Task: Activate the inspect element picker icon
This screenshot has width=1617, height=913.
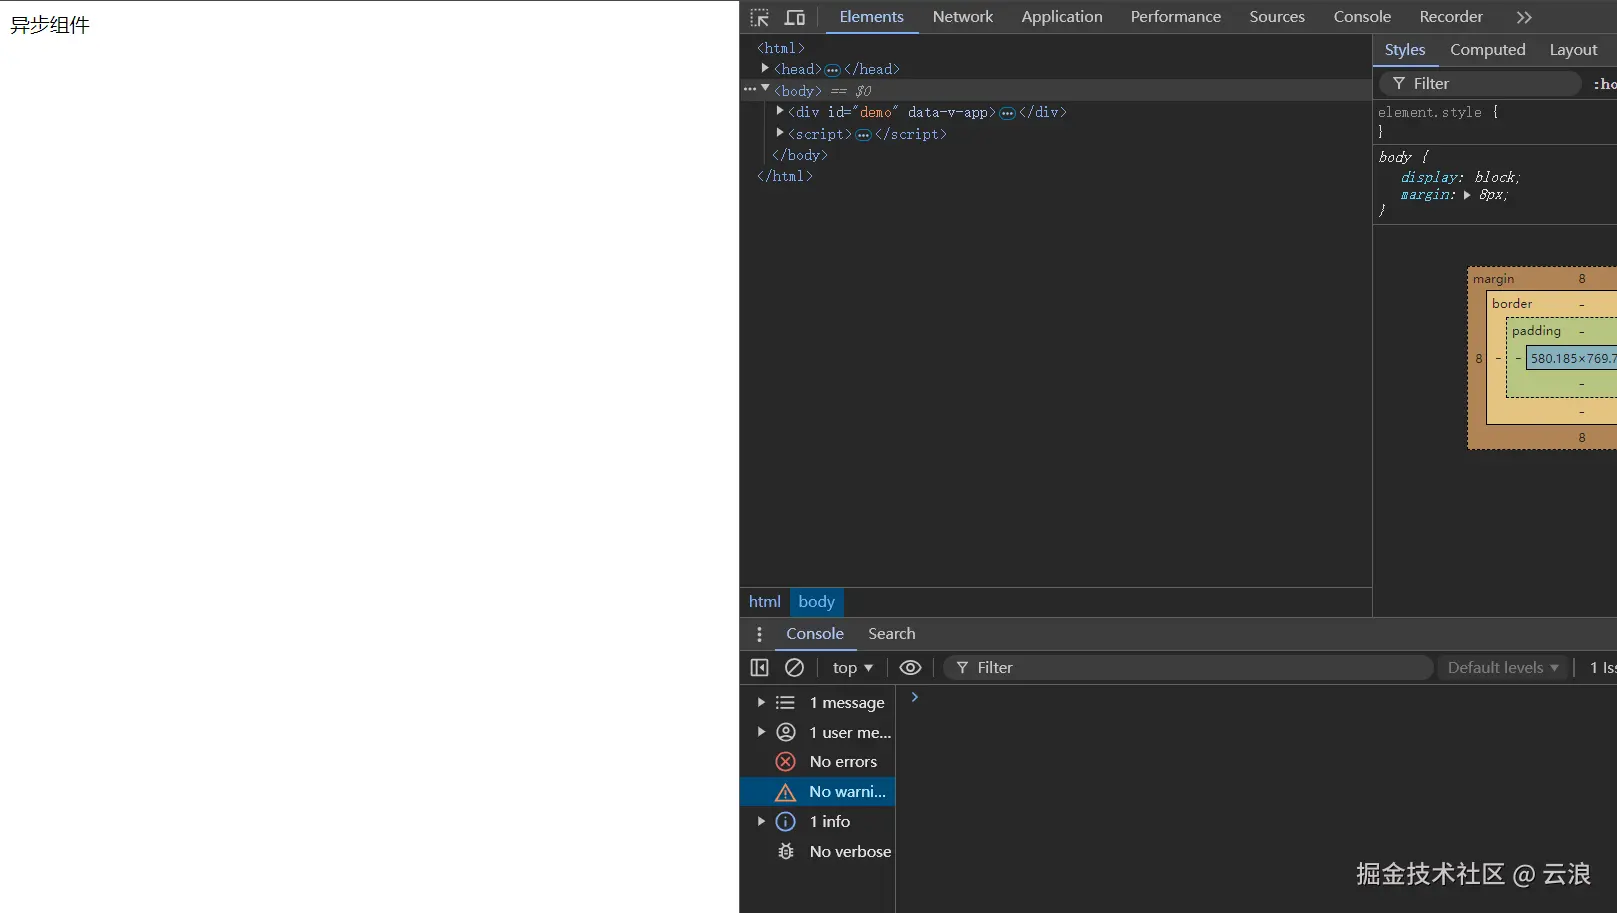Action: [760, 17]
